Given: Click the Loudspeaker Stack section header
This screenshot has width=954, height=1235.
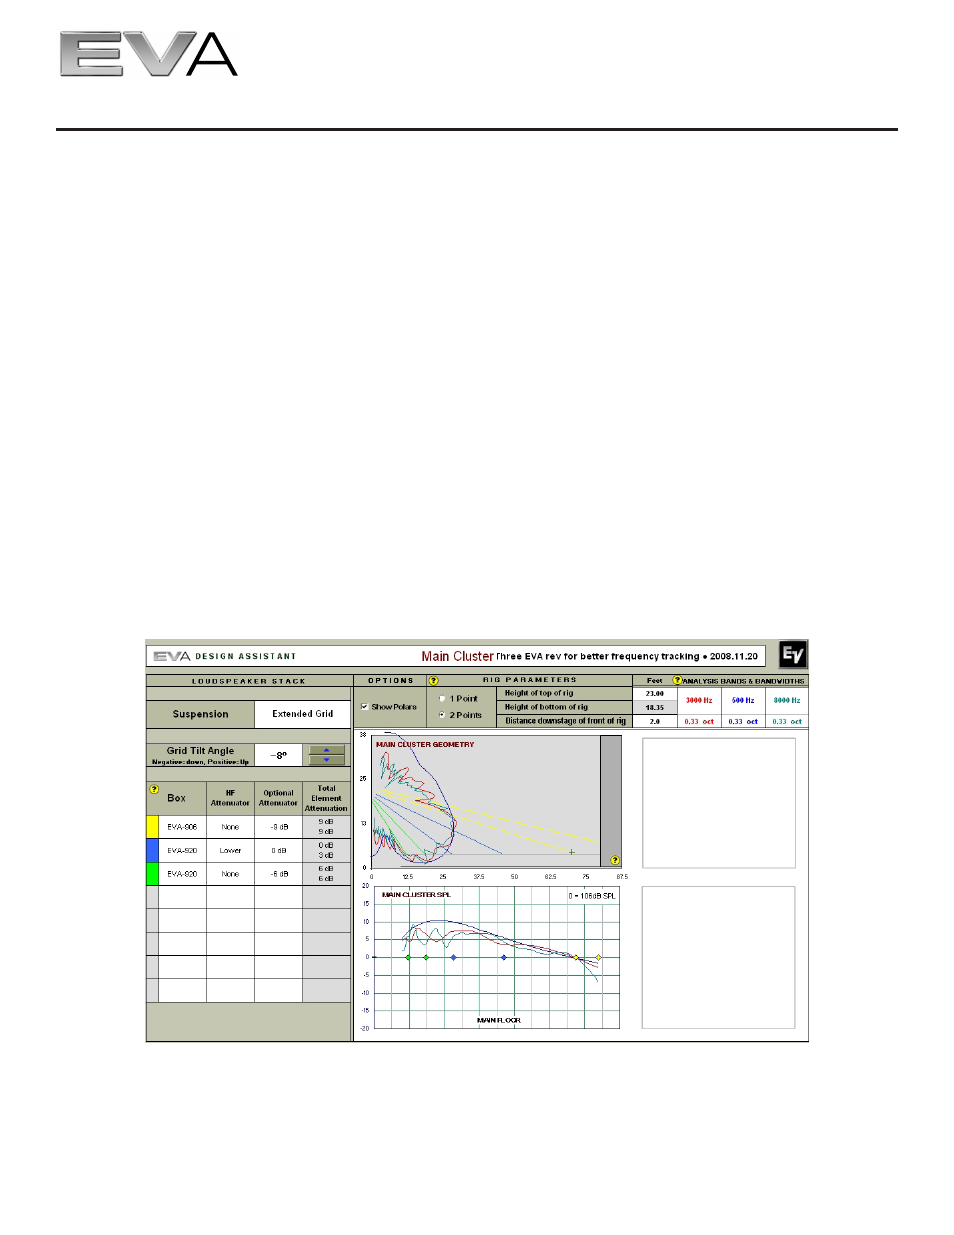Looking at the screenshot, I should [x=249, y=681].
